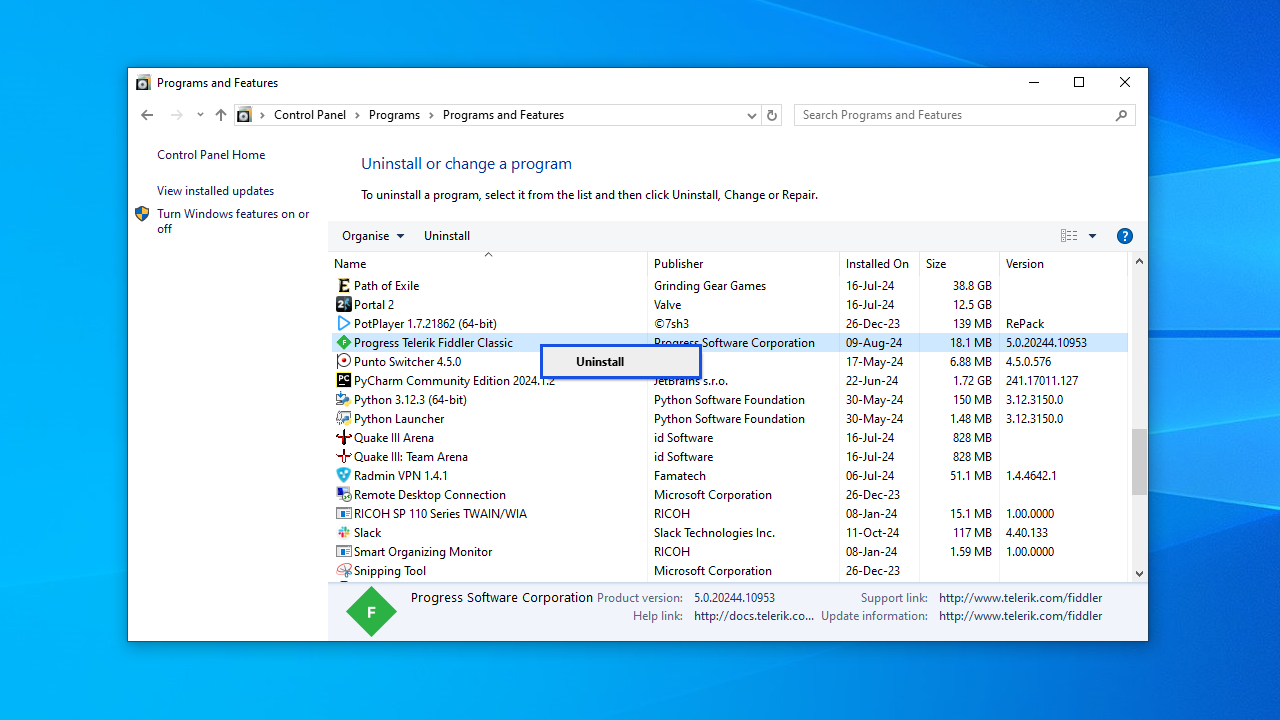The image size is (1280, 720).
Task: Click the Quake III Arena icon
Action: tap(344, 438)
